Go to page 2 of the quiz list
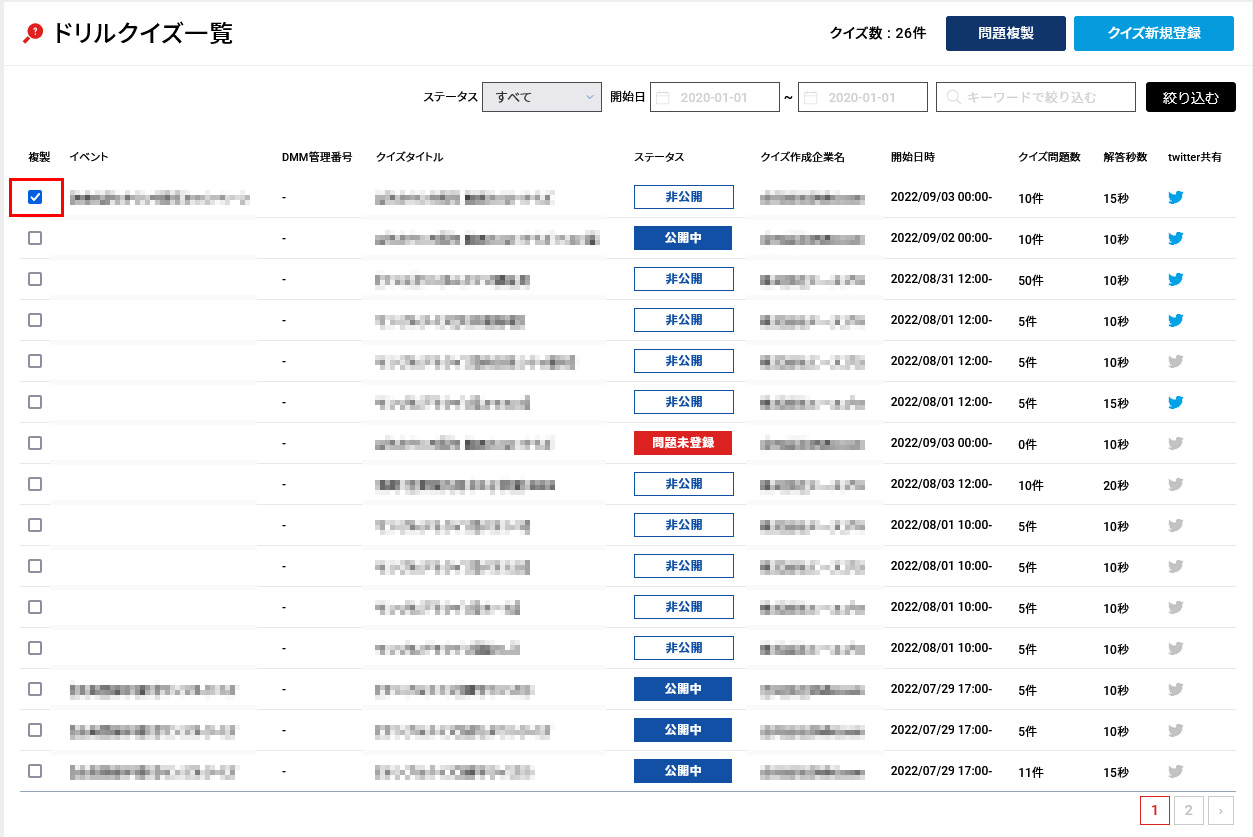Image resolution: width=1253 pixels, height=837 pixels. pyautogui.click(x=1188, y=810)
